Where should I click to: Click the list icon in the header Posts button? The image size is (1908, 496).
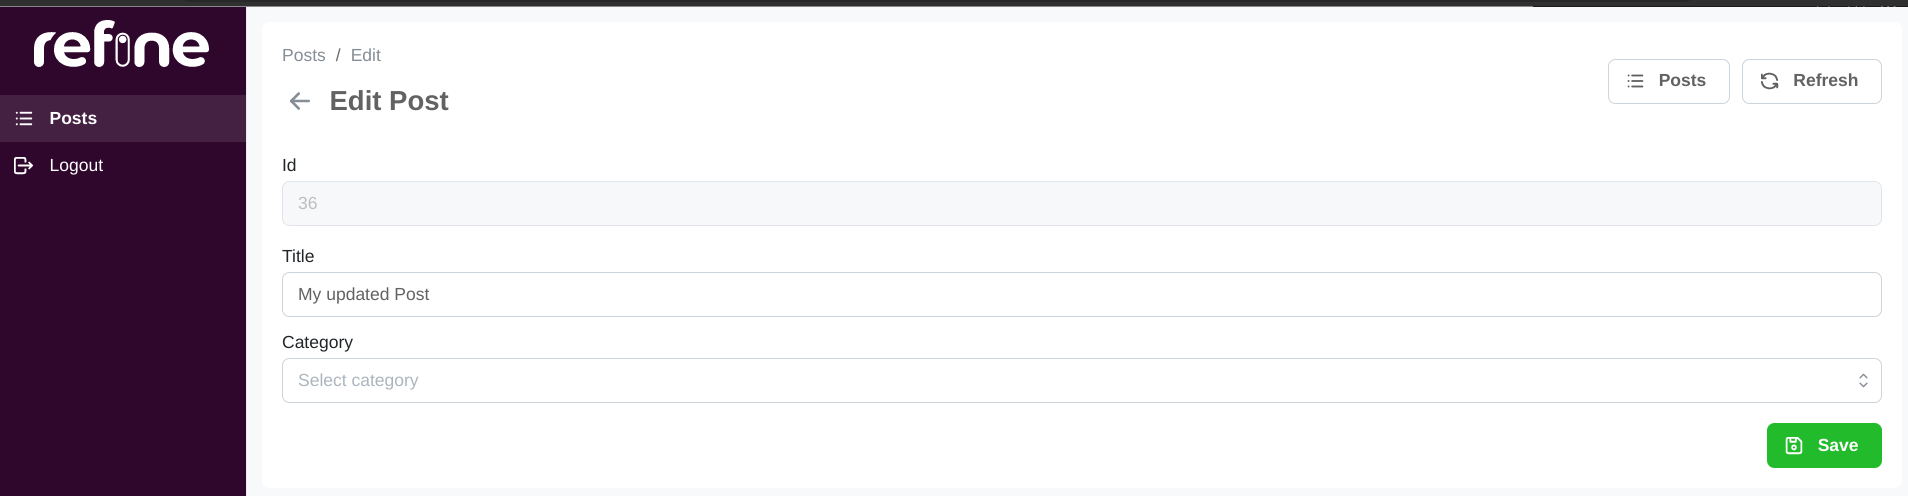coord(1636,81)
